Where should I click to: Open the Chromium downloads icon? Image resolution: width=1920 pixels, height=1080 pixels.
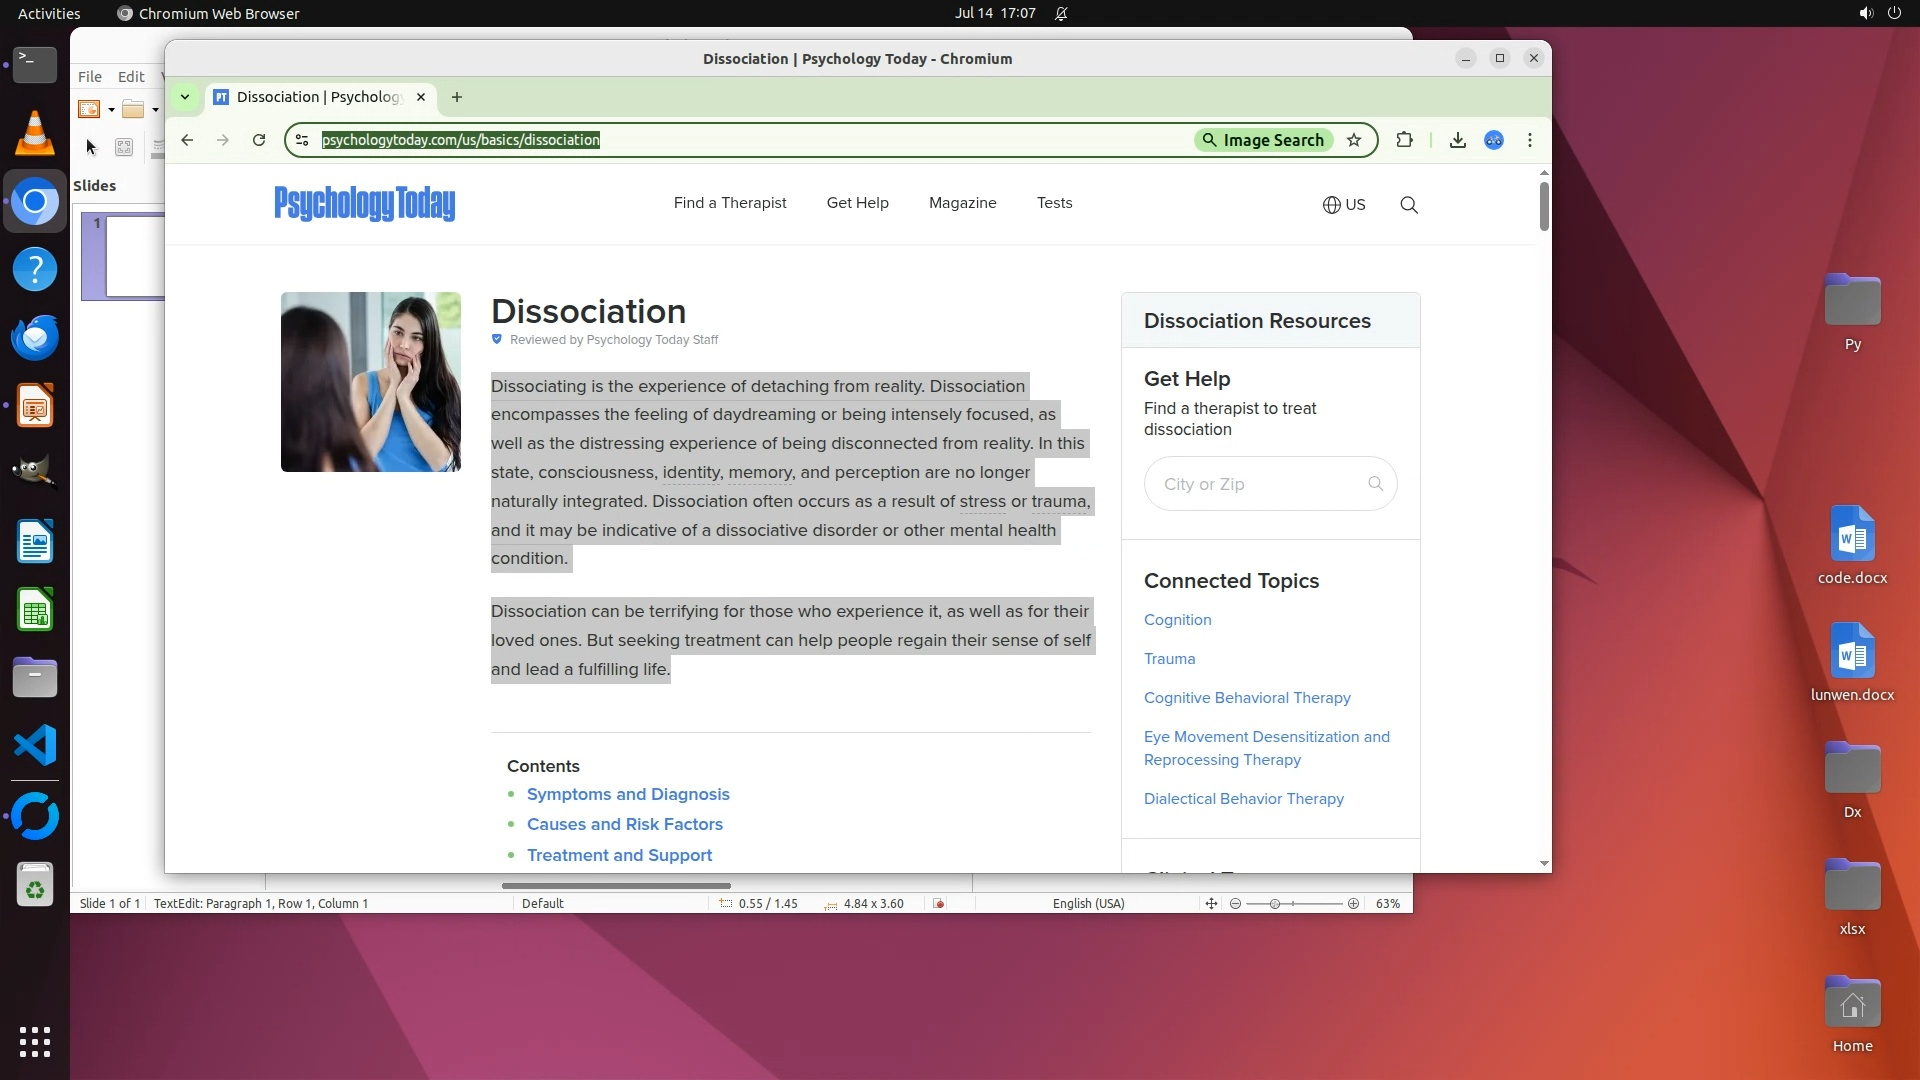(1457, 140)
